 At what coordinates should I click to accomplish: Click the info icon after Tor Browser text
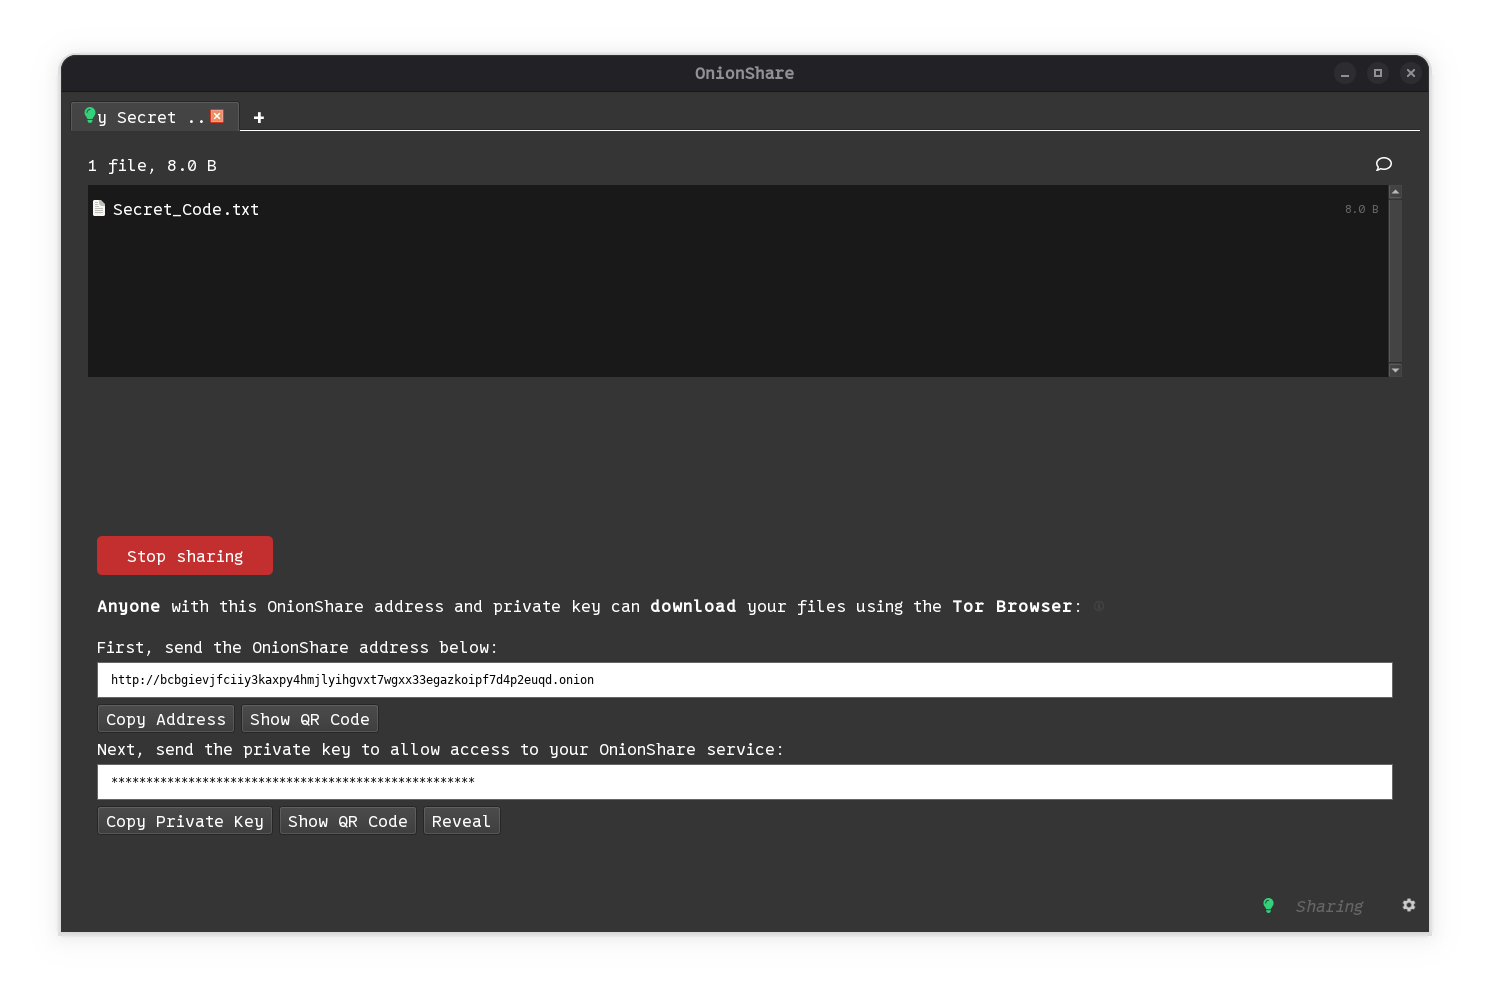point(1098,606)
